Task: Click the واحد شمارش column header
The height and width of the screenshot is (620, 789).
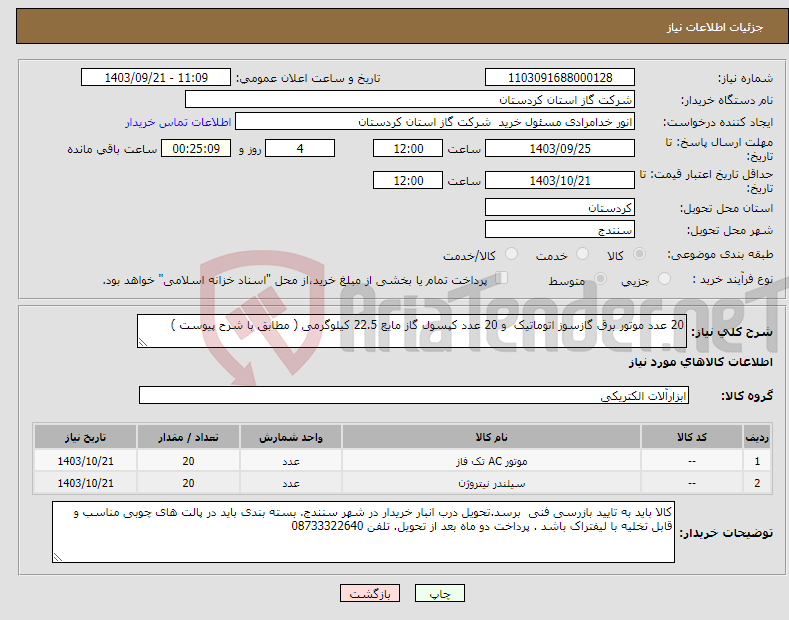Action: pyautogui.click(x=291, y=437)
